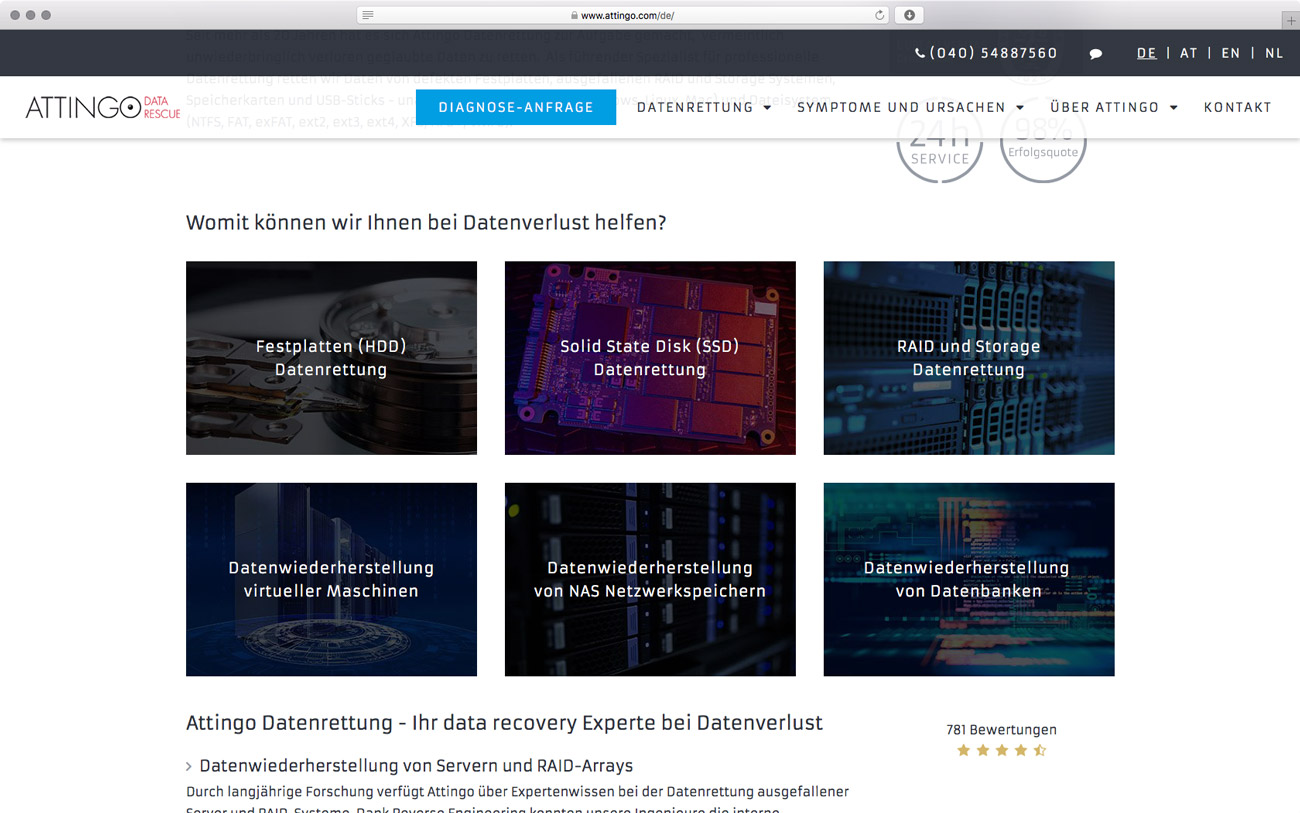Viewport: 1300px width, 813px height.
Task: Click the Attingo Data Rescue logo
Action: point(103,107)
